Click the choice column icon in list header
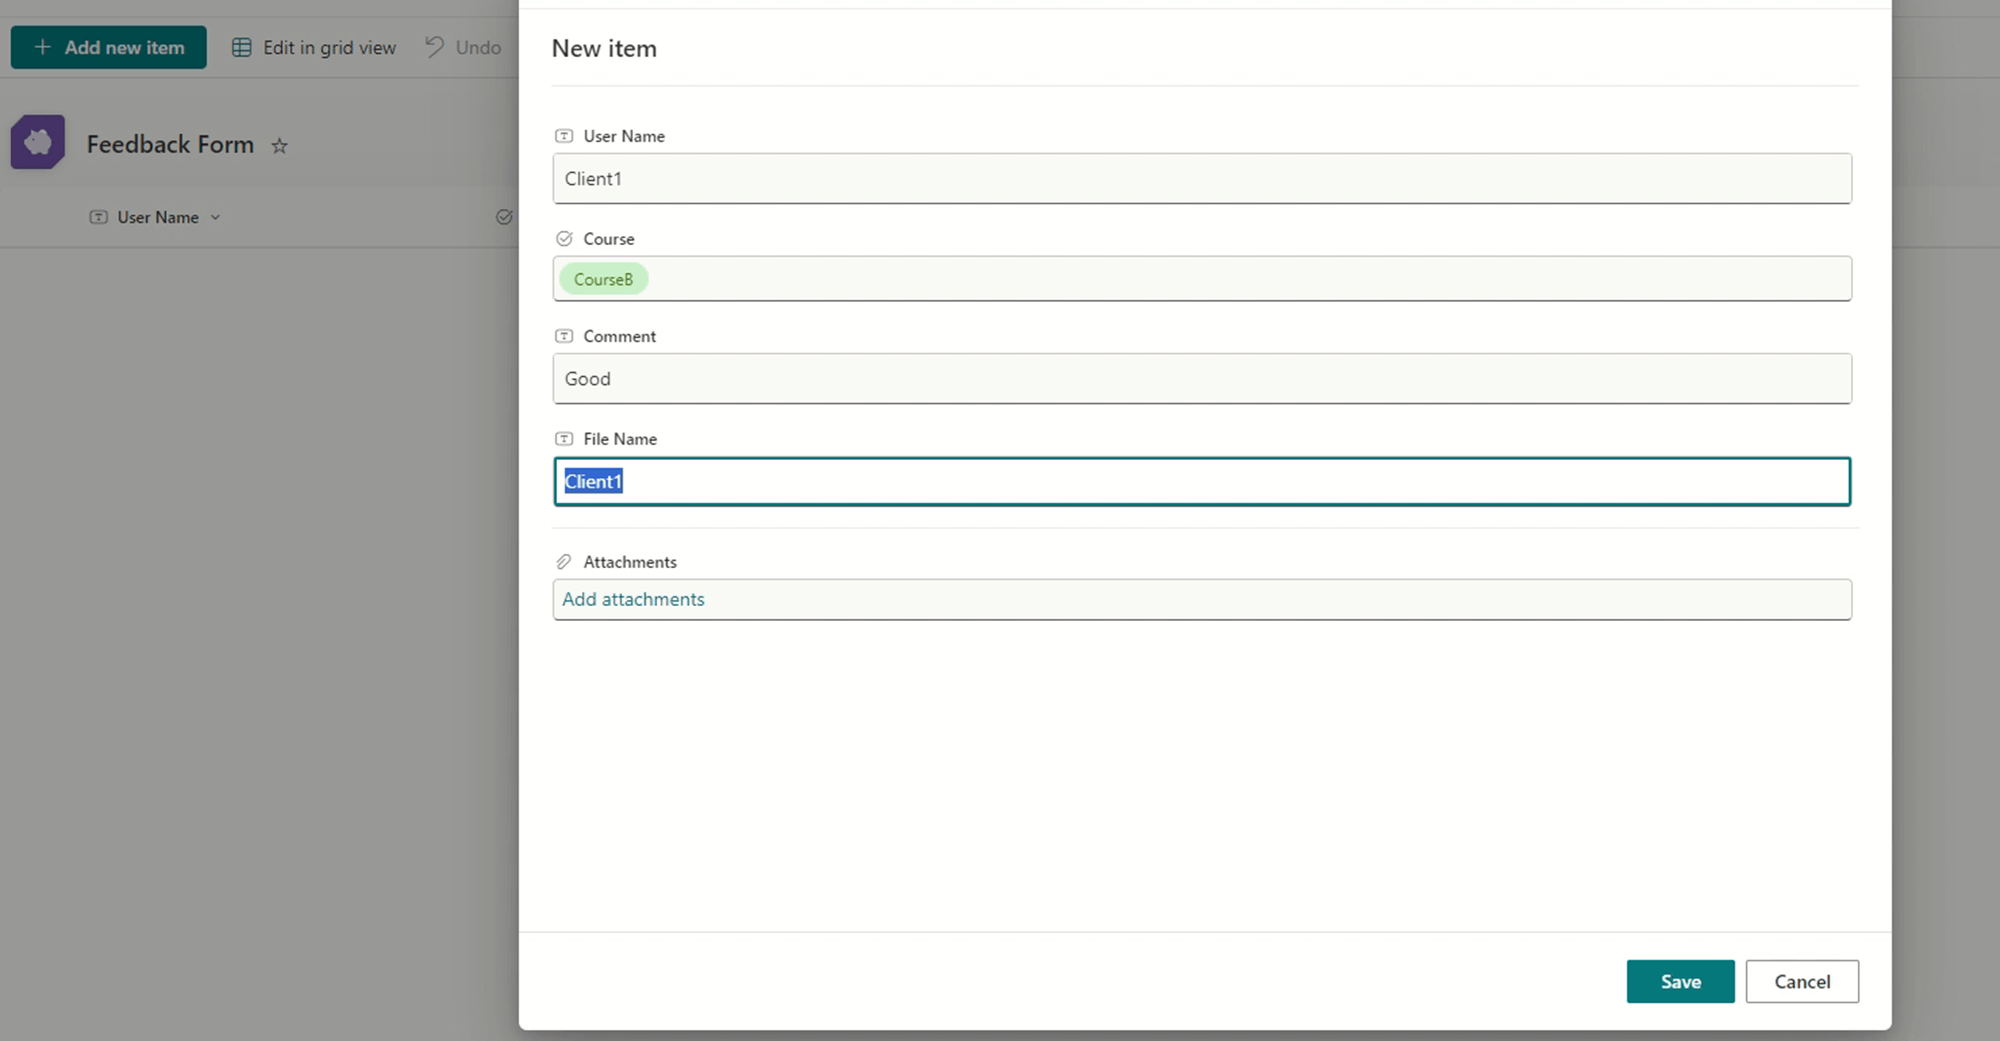Image resolution: width=2000 pixels, height=1041 pixels. click(504, 217)
